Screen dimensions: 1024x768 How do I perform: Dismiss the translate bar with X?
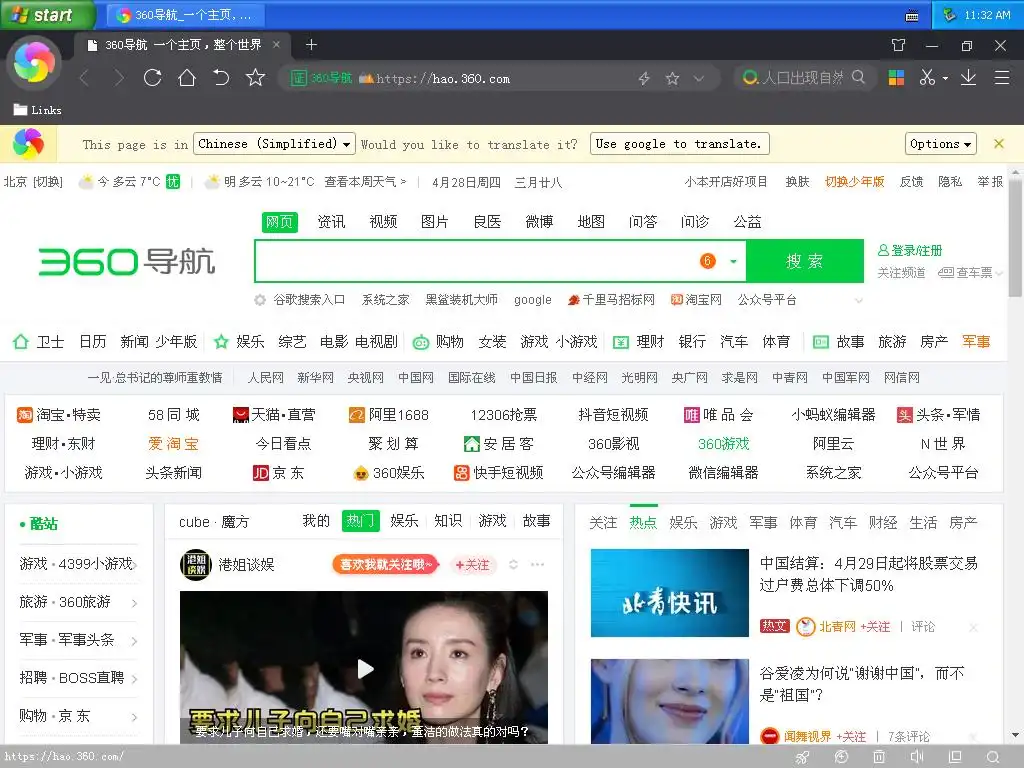[x=999, y=144]
